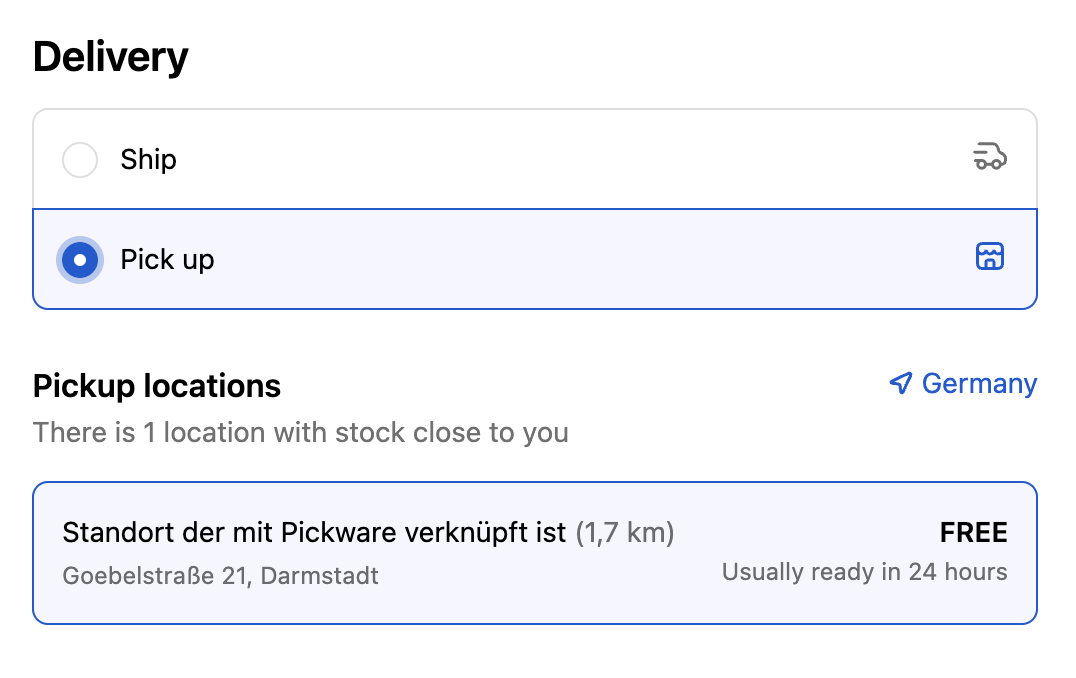Click the FREE price label
Screen dimensions: 1076x678
click(973, 533)
